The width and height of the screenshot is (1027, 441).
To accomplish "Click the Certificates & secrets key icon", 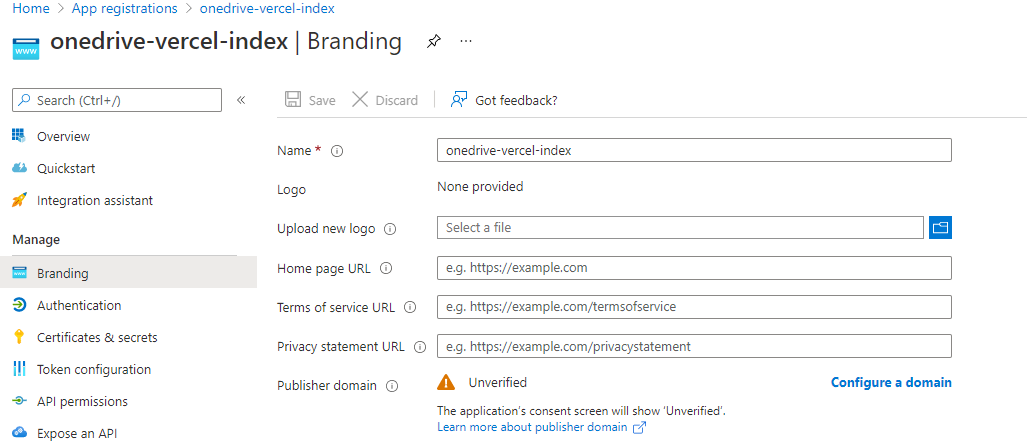I will [19, 337].
